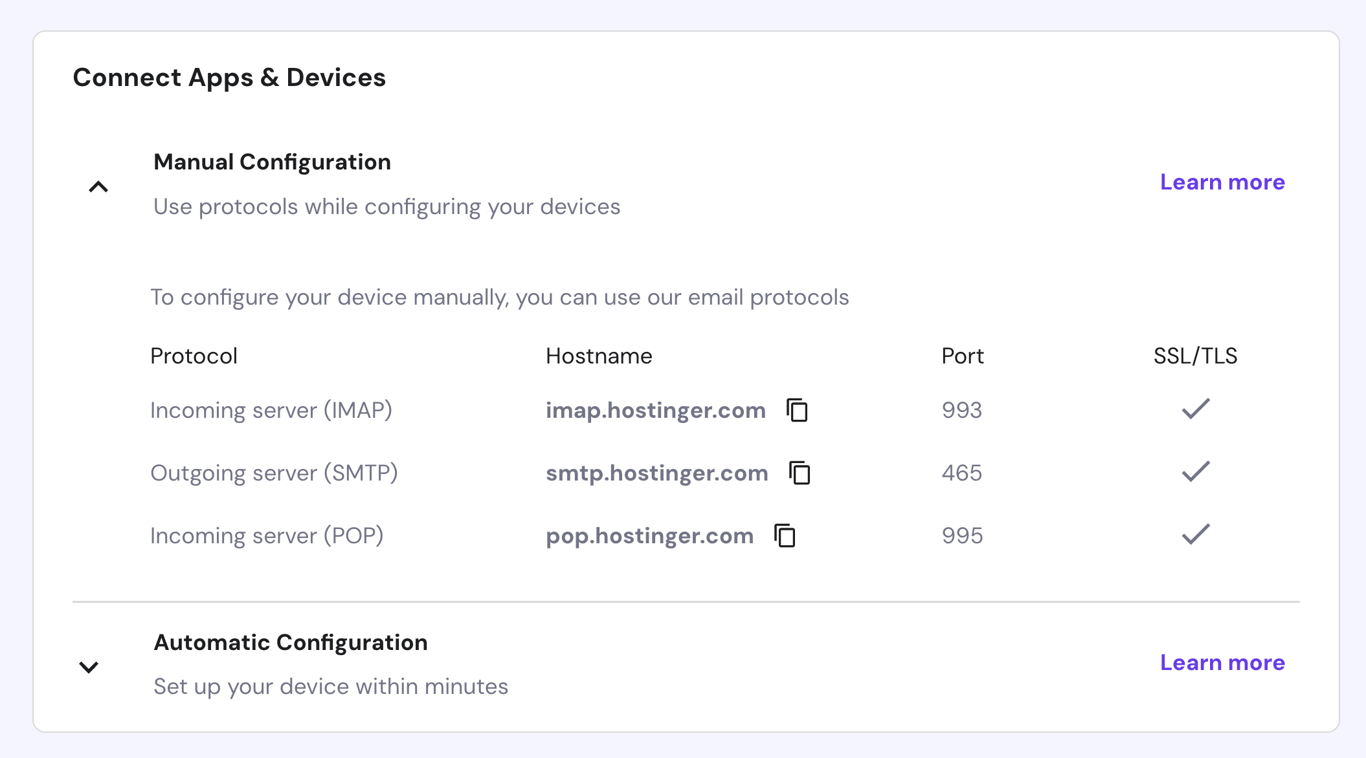Image resolution: width=1366 pixels, height=758 pixels.
Task: Copy the smtp.hostinger.com hostname
Action: (799, 473)
